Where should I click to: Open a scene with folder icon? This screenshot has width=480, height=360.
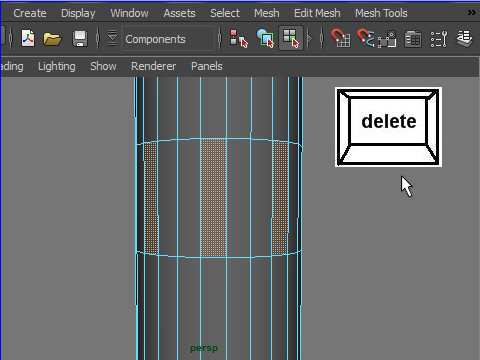coord(52,39)
